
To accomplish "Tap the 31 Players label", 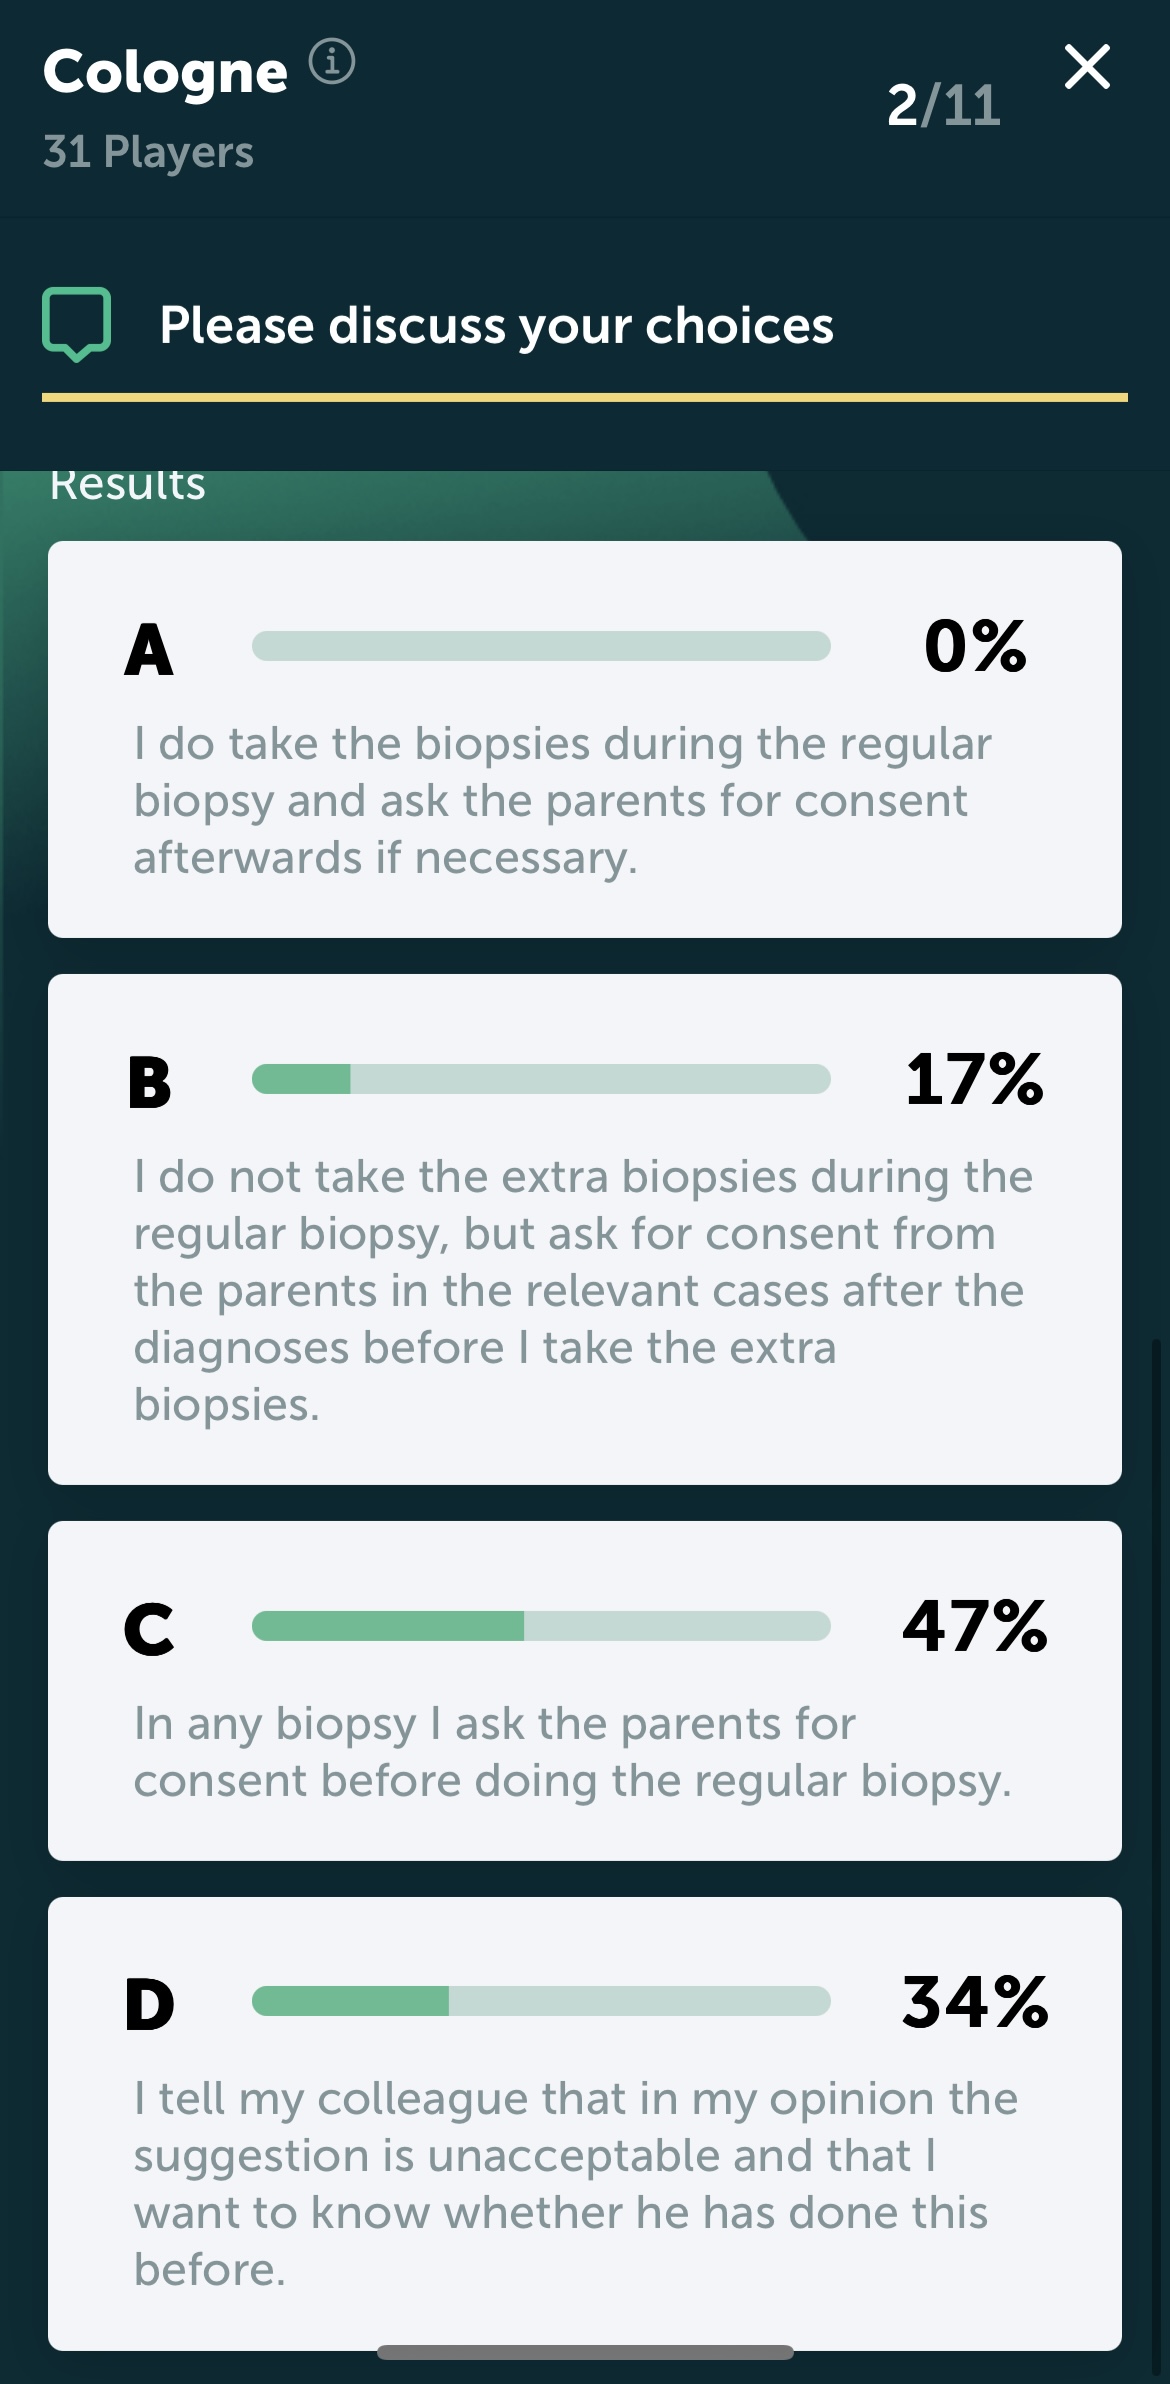I will (148, 152).
